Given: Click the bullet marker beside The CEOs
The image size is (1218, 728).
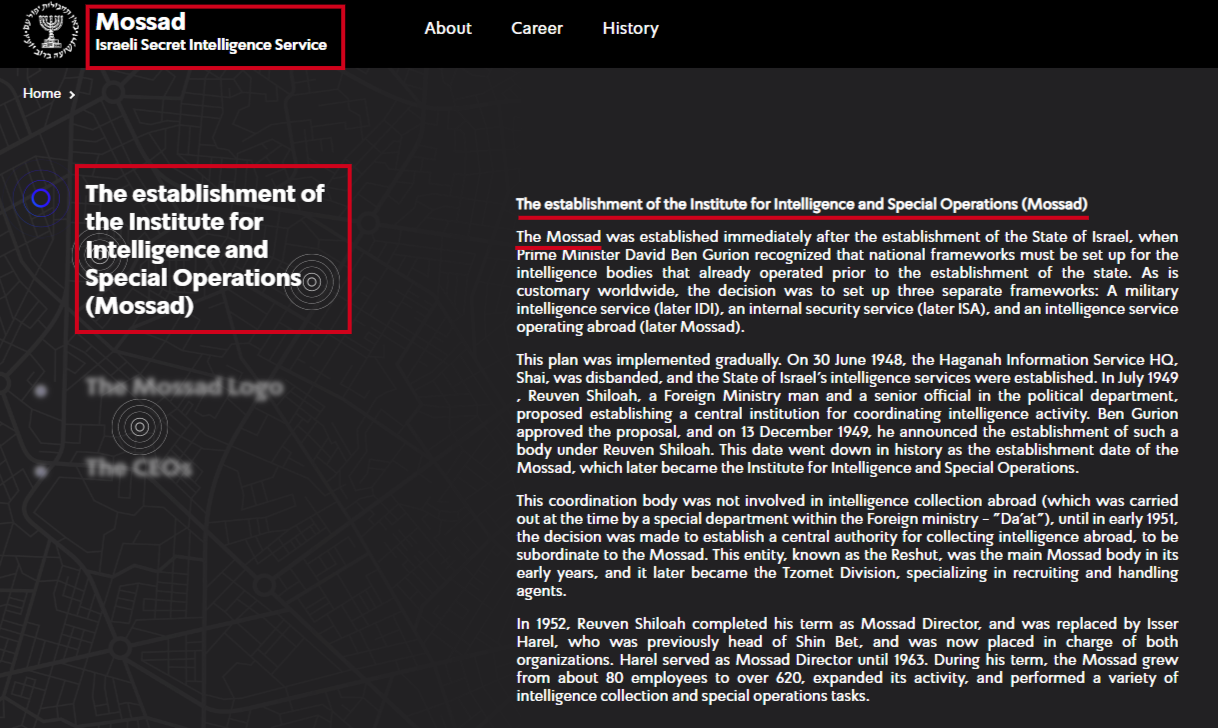Looking at the screenshot, I should click(41, 471).
